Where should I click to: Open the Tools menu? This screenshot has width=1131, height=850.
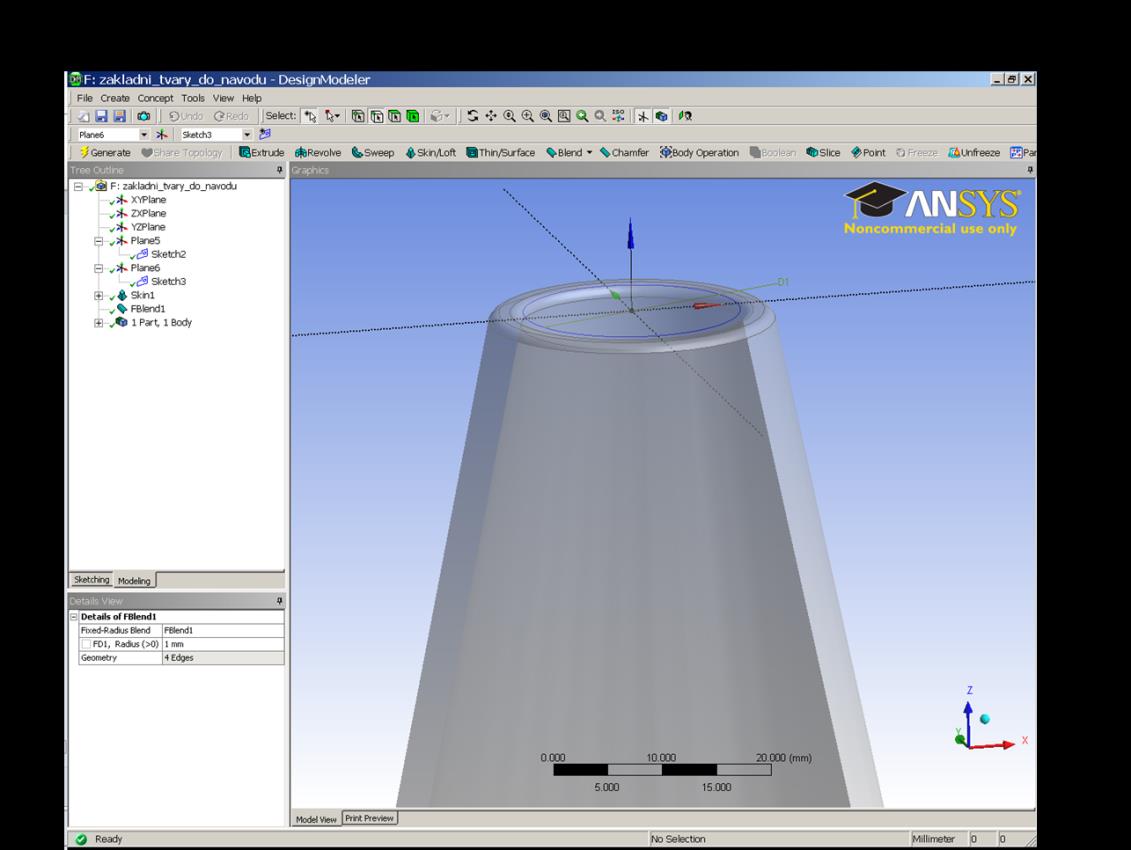193,98
